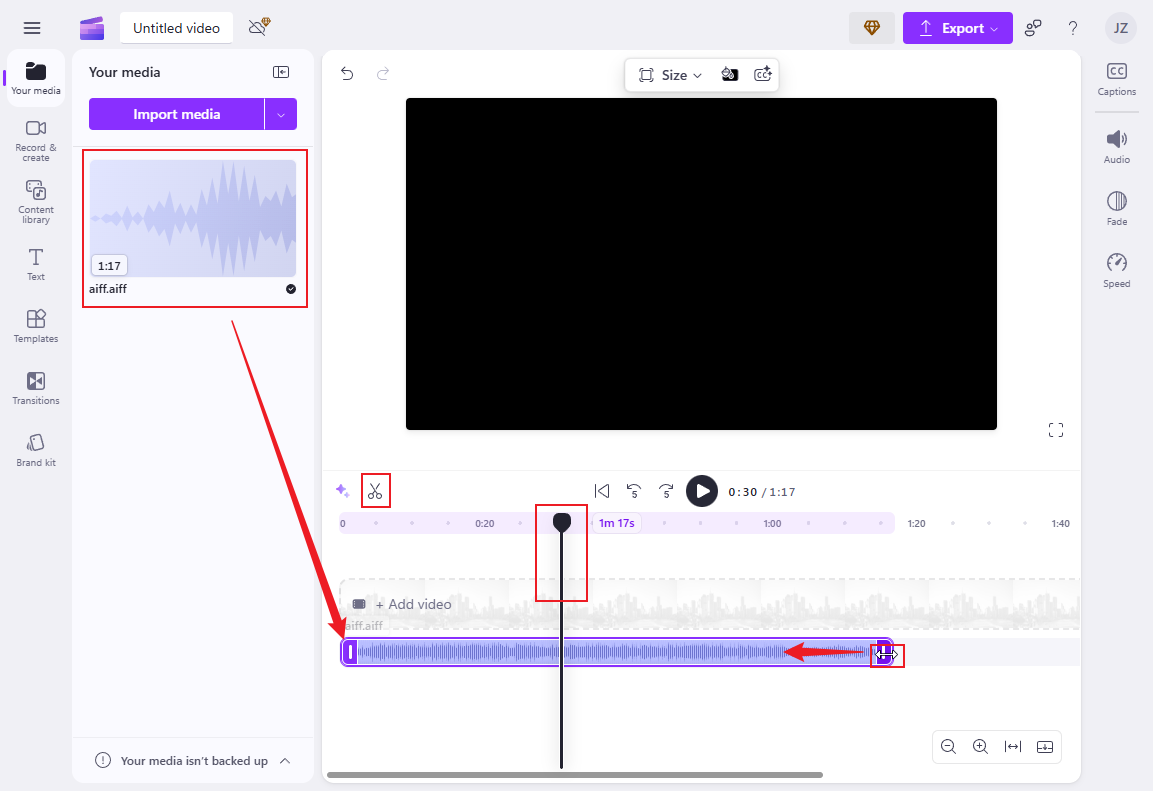Click the Undo arrow
Image resolution: width=1153 pixels, height=791 pixels.
(347, 74)
